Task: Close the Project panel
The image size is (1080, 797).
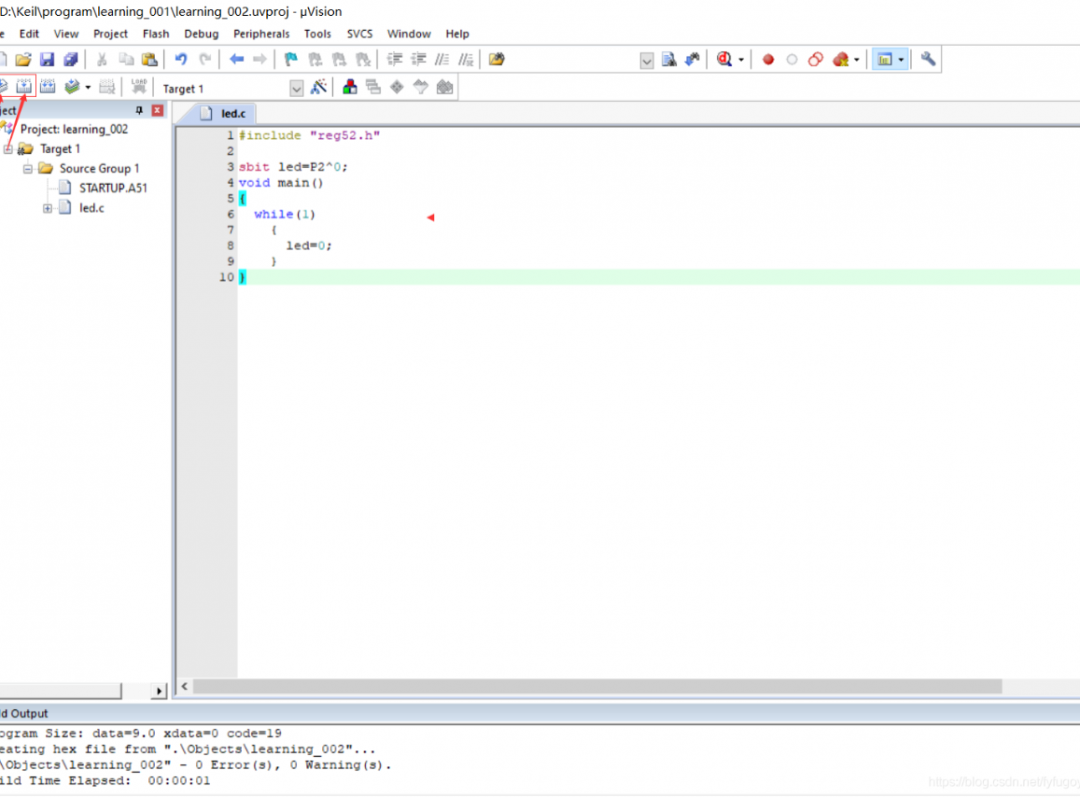Action: 158,110
